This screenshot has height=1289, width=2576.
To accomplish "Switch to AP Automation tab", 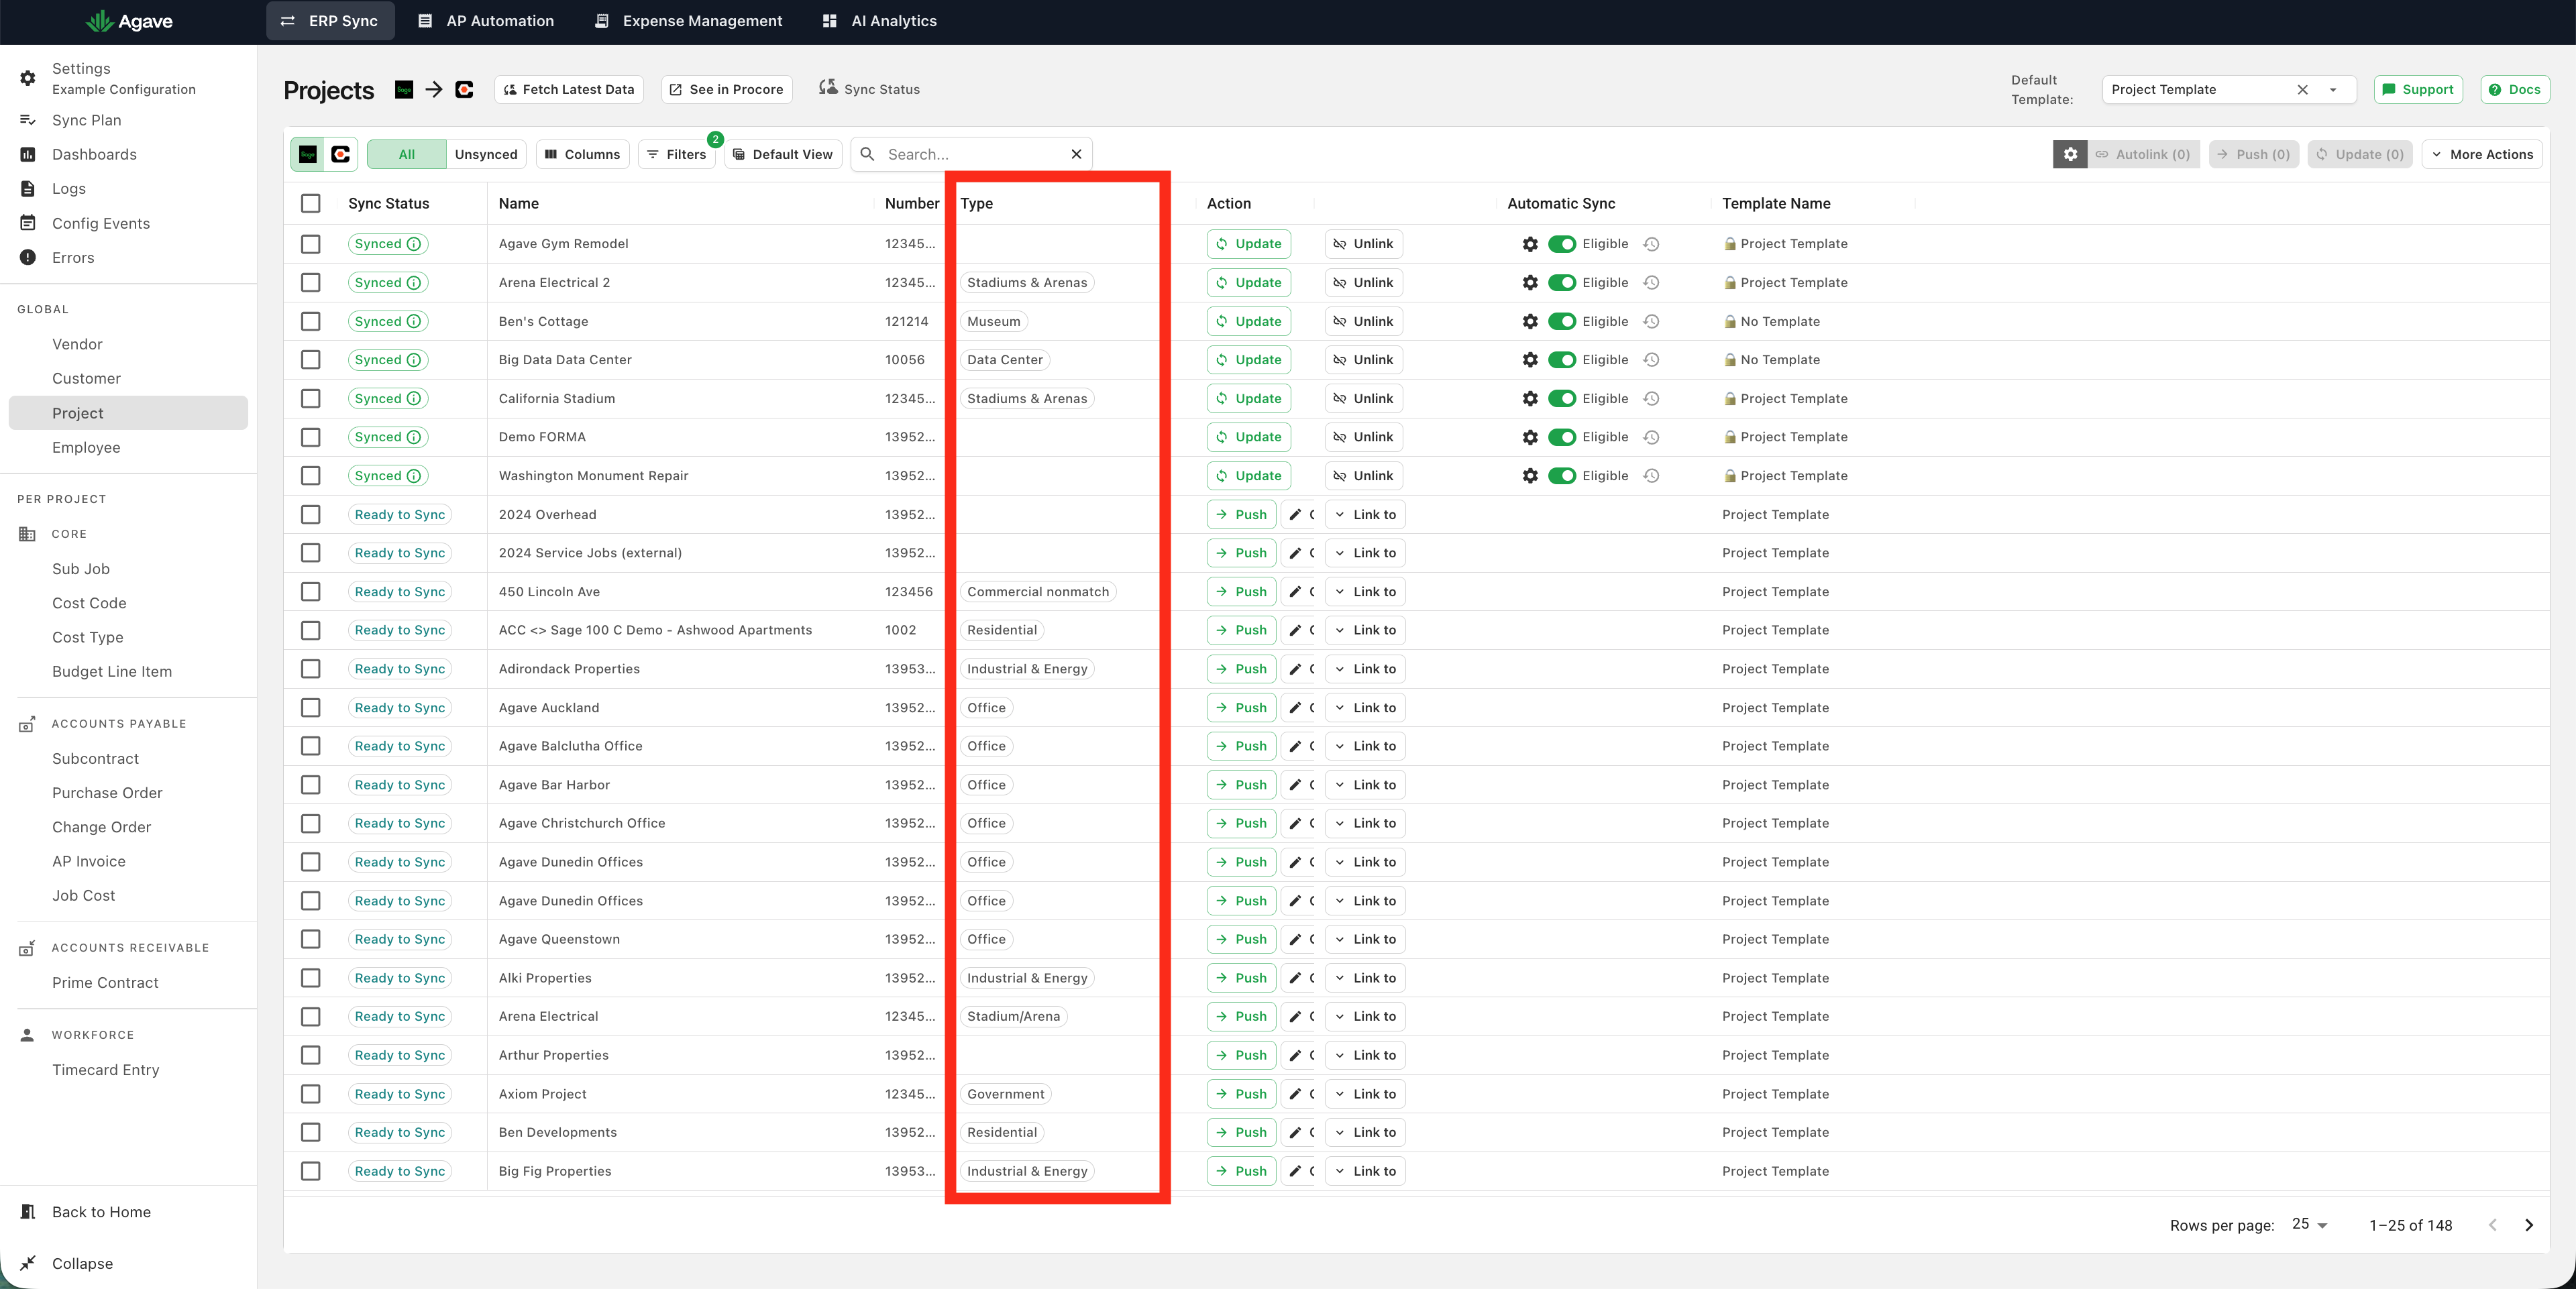I will click(x=486, y=21).
